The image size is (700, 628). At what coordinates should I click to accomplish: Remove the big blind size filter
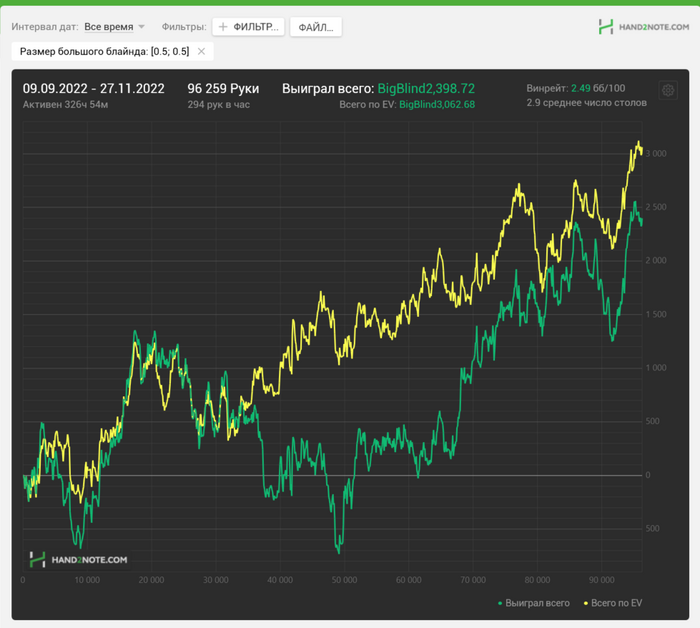point(201,51)
